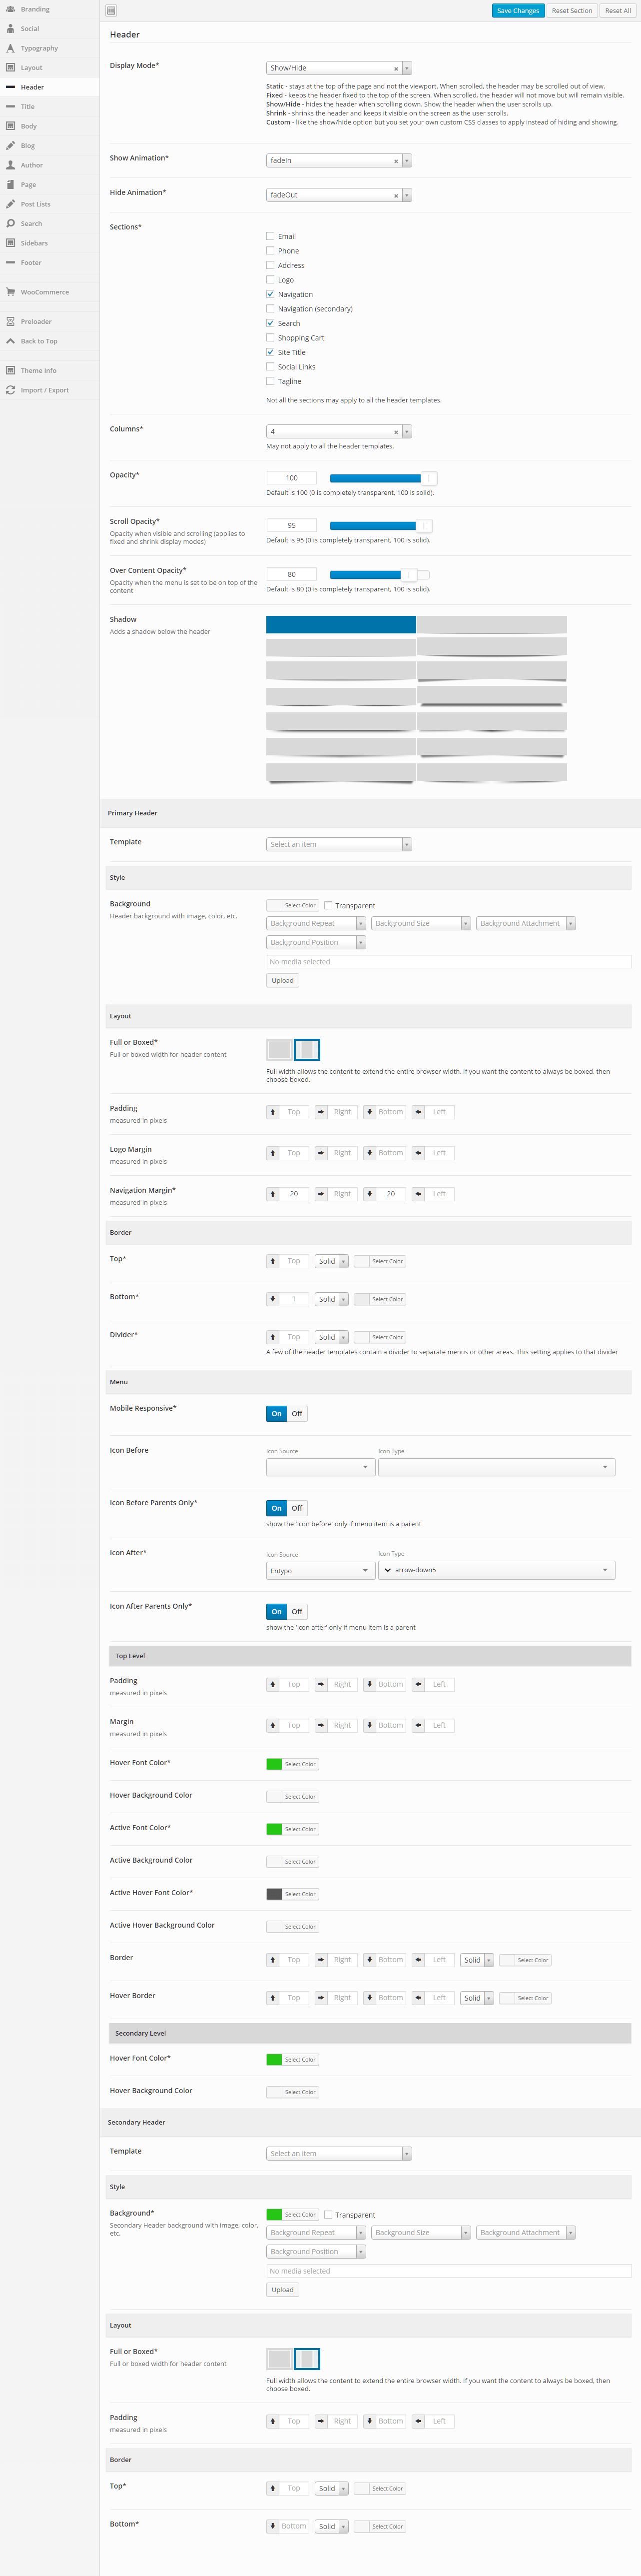Check the Shopping Cart checkbox
The width and height of the screenshot is (641, 2576).
tap(270, 338)
